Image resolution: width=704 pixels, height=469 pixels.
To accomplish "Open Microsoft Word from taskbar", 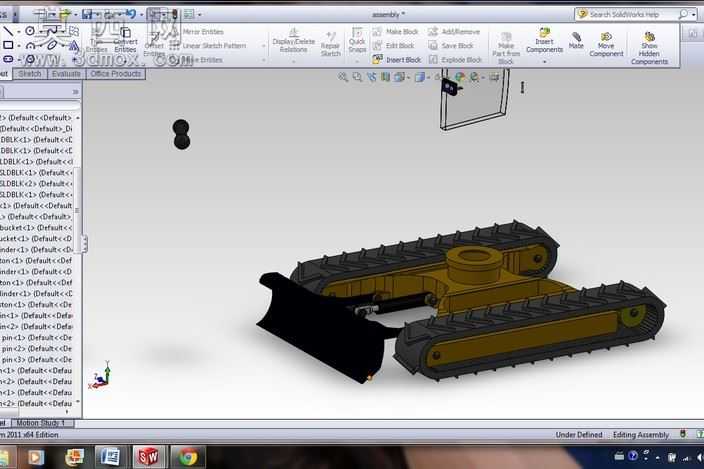I will pyautogui.click(x=110, y=457).
